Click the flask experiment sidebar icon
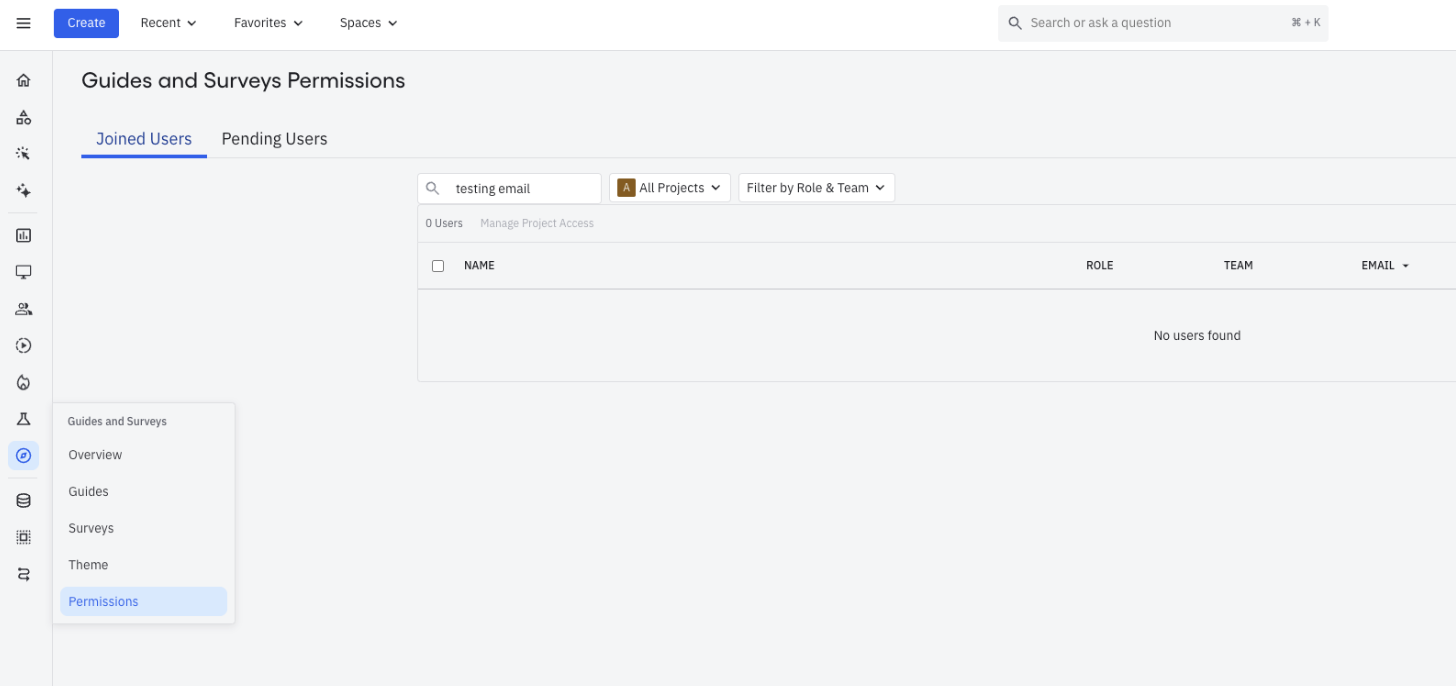The height and width of the screenshot is (686, 1456). pos(24,419)
